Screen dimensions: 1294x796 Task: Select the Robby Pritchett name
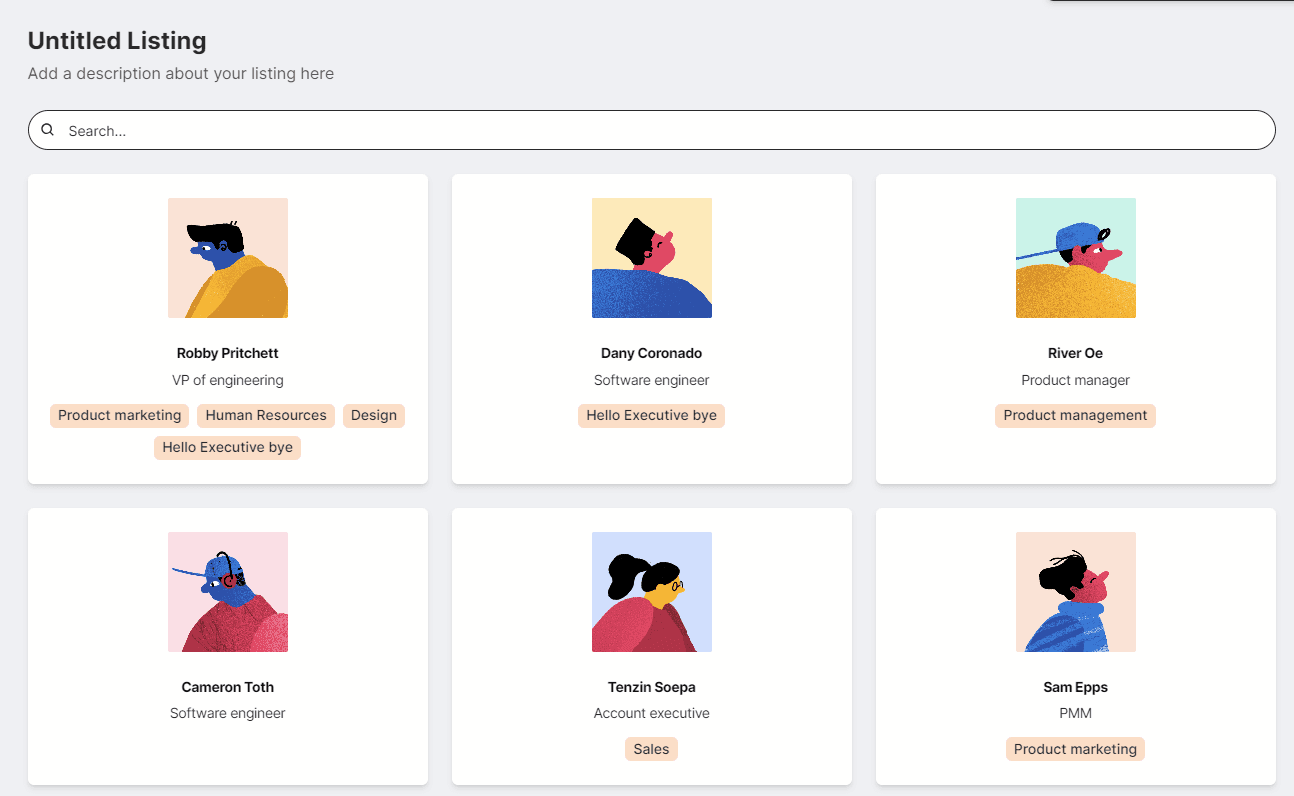point(228,353)
